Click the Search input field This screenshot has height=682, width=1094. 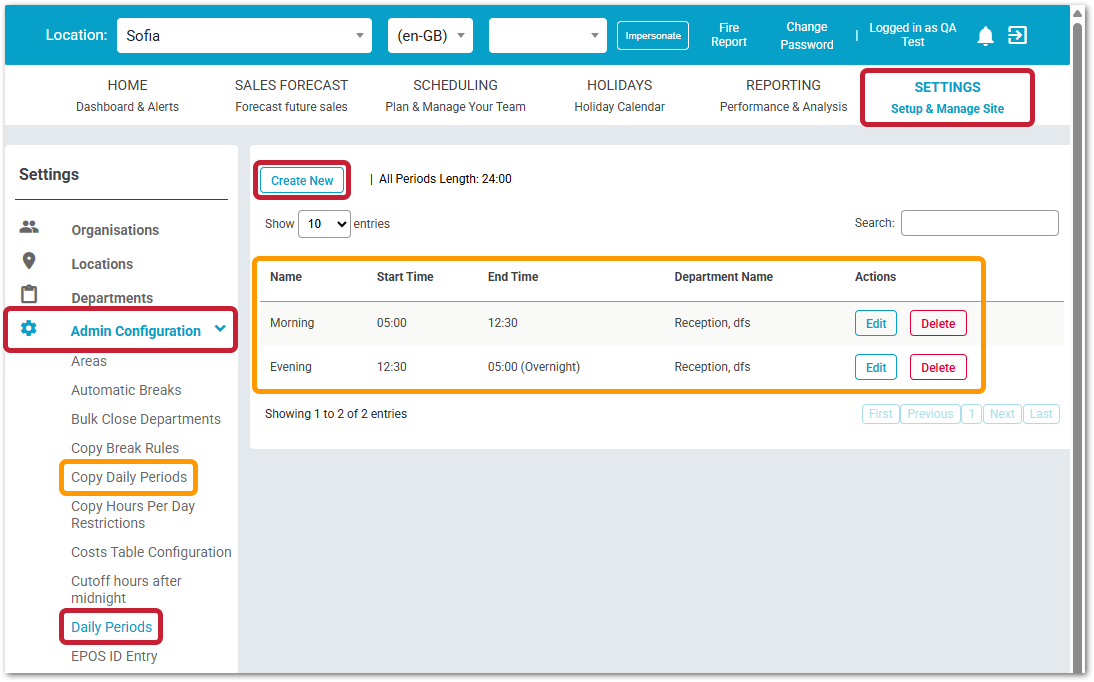[979, 223]
